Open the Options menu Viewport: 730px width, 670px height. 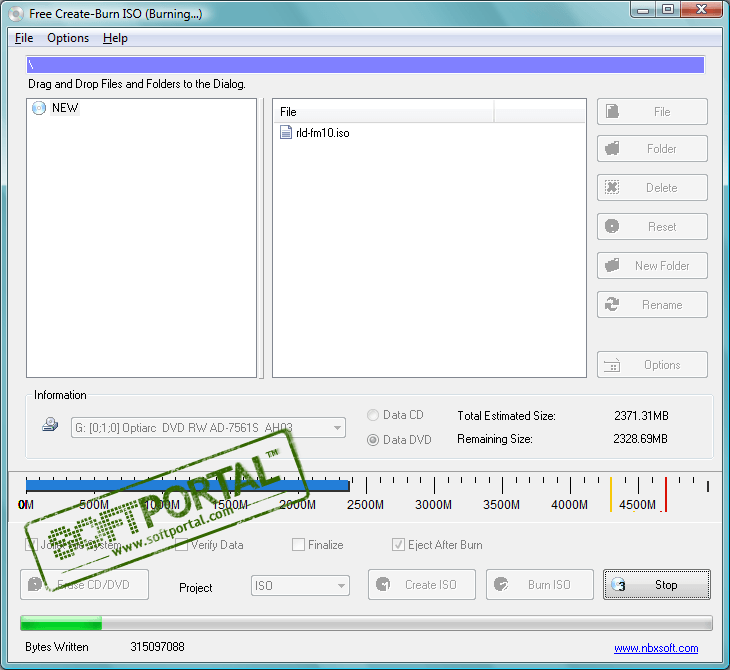68,38
